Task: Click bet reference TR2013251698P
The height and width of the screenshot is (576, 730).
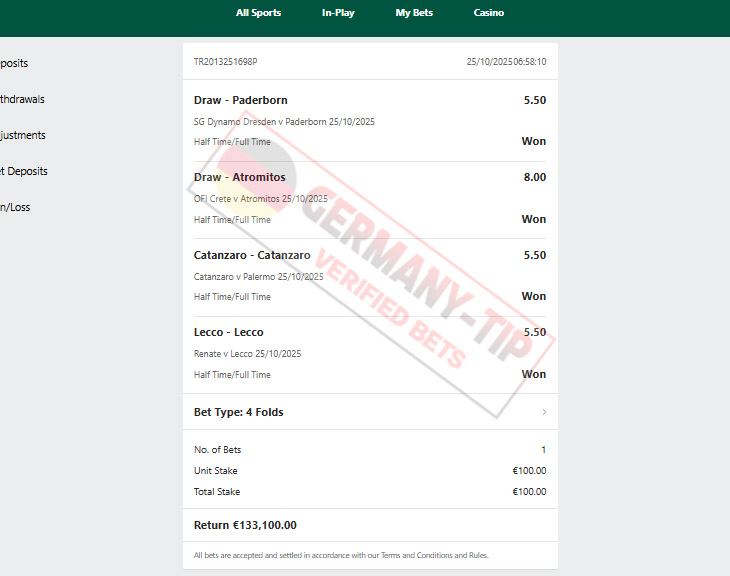Action: pyautogui.click(x=225, y=61)
